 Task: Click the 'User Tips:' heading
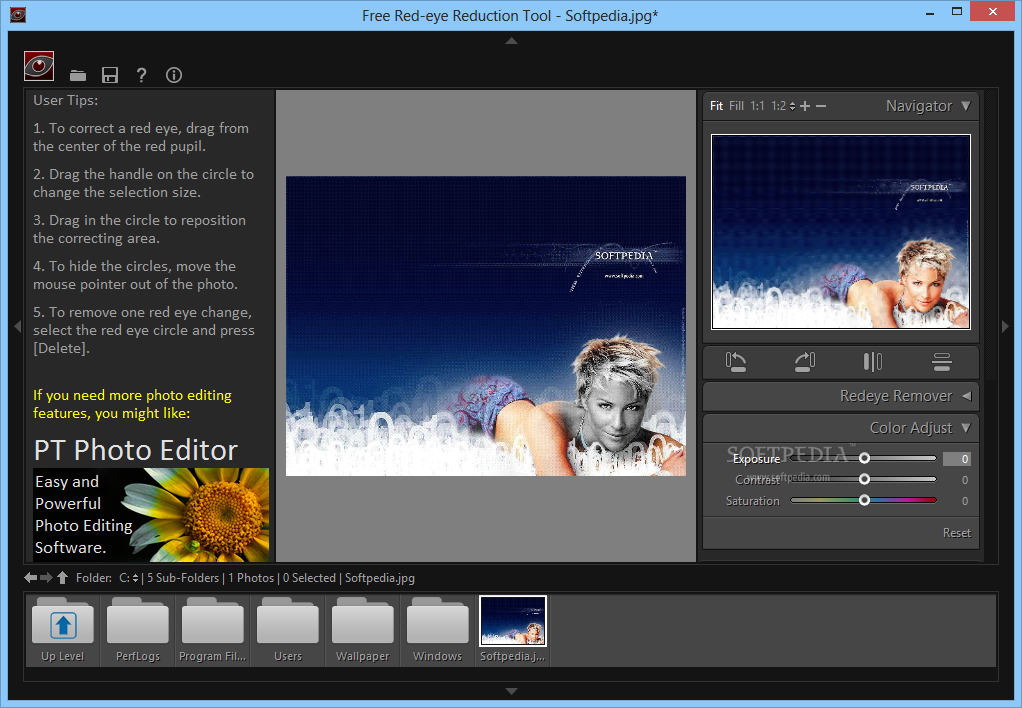66,100
